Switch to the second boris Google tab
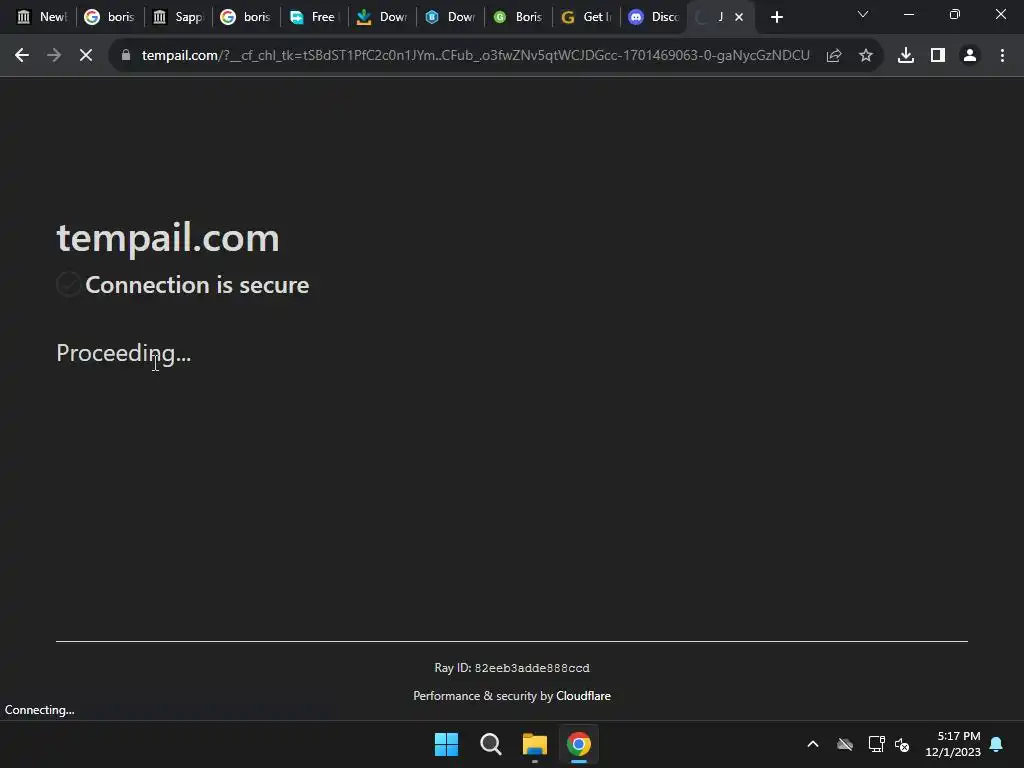This screenshot has width=1024, height=768. pos(245,17)
